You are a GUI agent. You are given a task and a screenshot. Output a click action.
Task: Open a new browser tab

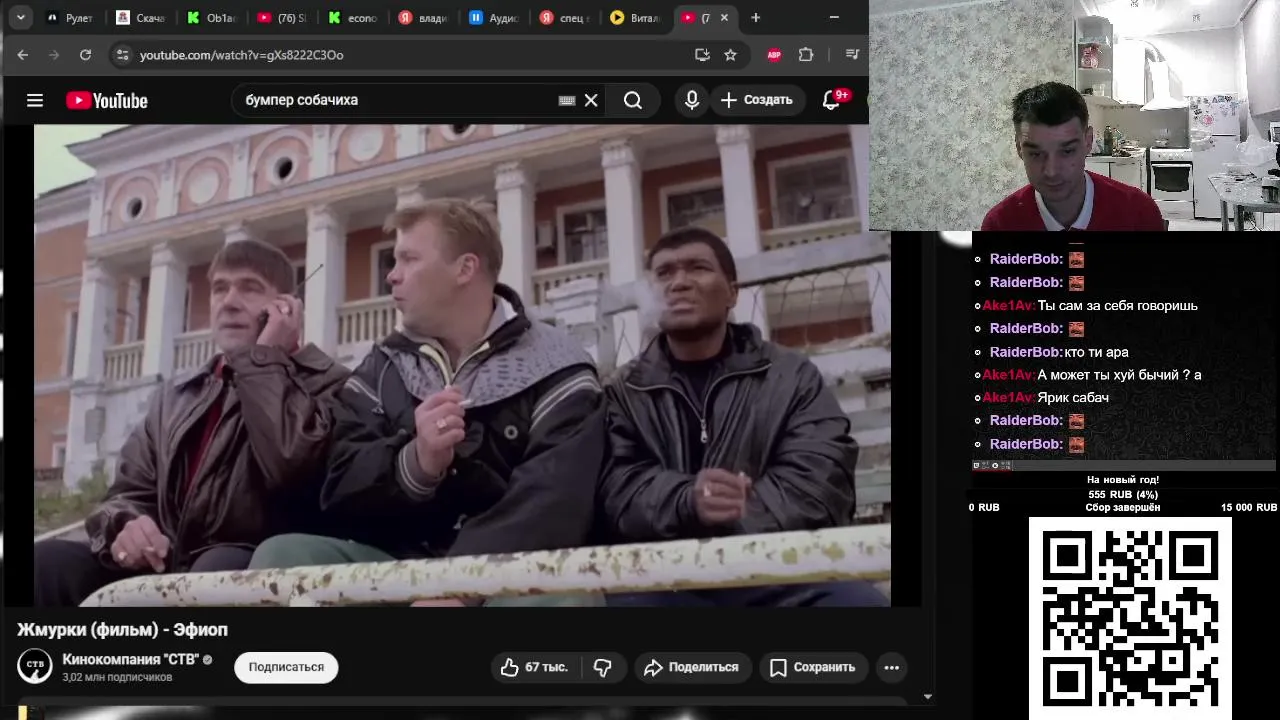click(x=756, y=17)
